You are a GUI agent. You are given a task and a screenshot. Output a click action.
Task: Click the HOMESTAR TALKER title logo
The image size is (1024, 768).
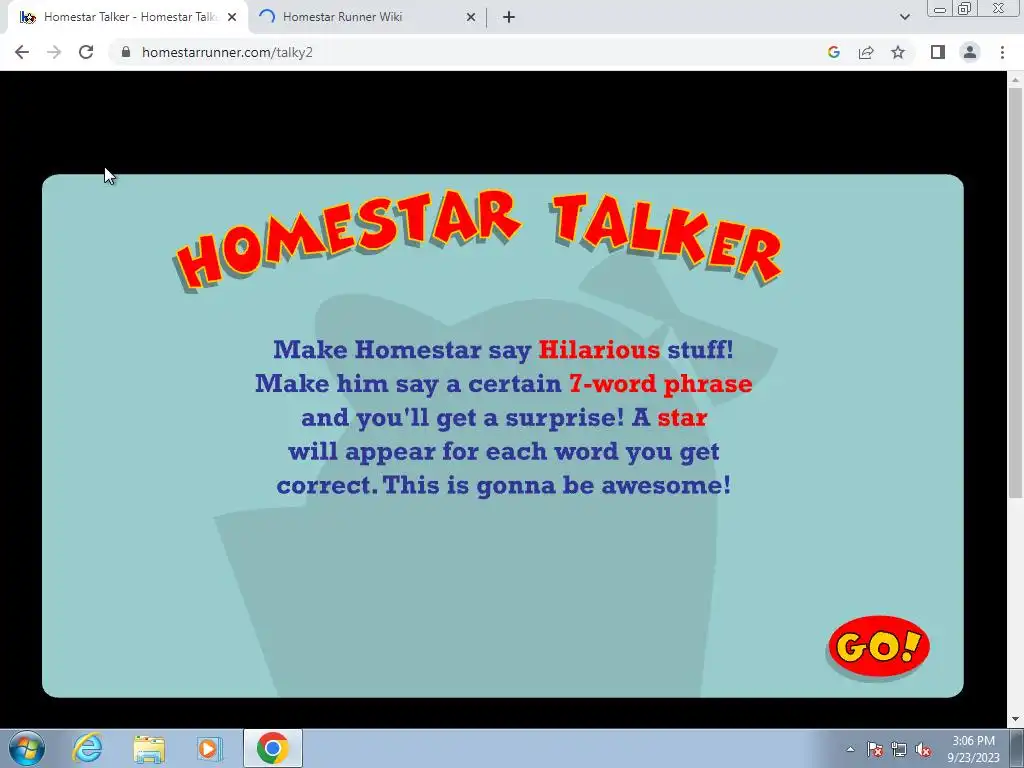point(477,239)
